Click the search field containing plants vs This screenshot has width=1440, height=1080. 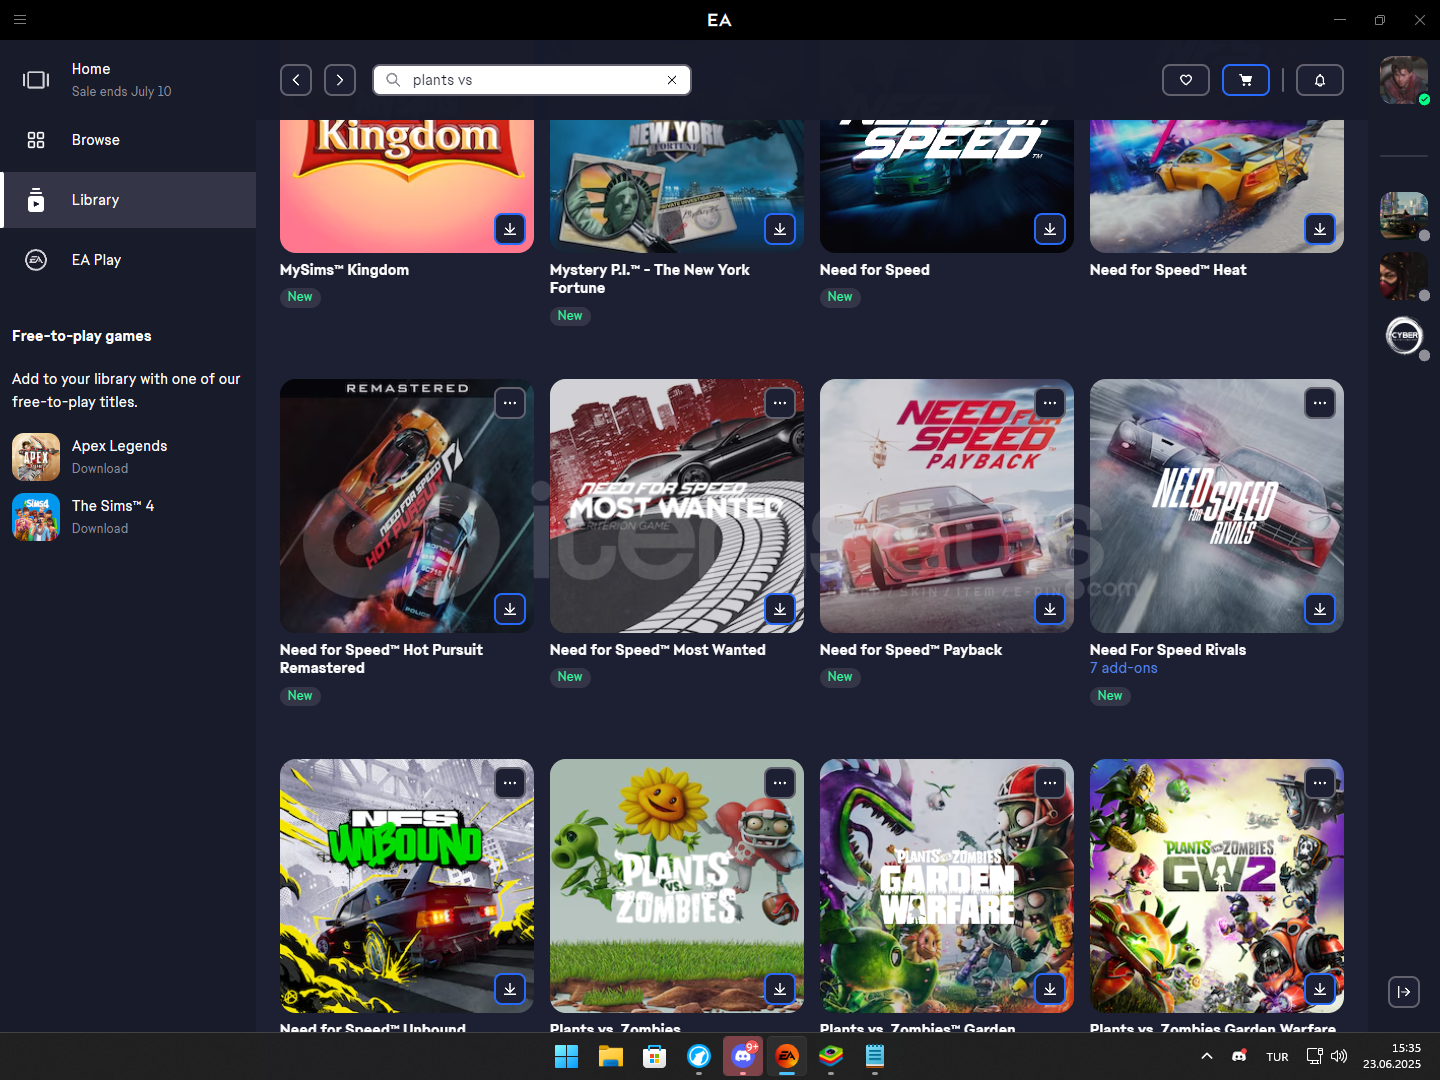coord(532,80)
